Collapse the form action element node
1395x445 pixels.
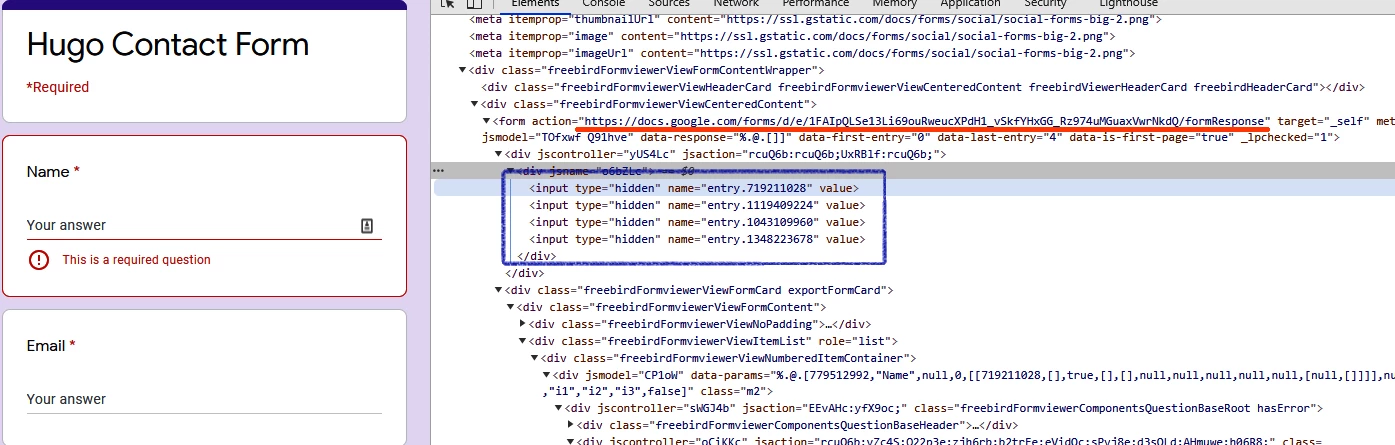[486, 121]
